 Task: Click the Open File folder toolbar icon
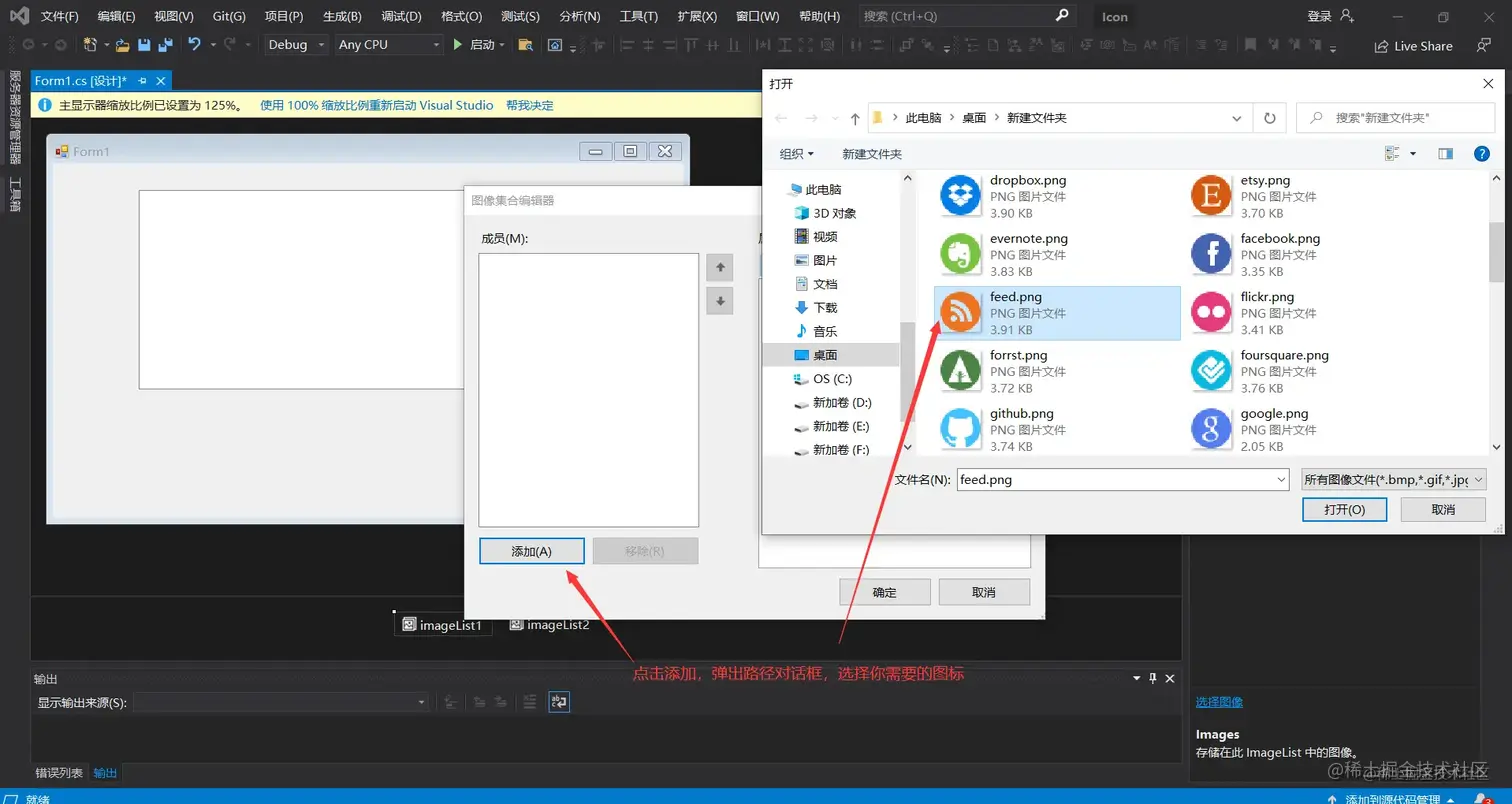click(x=122, y=45)
